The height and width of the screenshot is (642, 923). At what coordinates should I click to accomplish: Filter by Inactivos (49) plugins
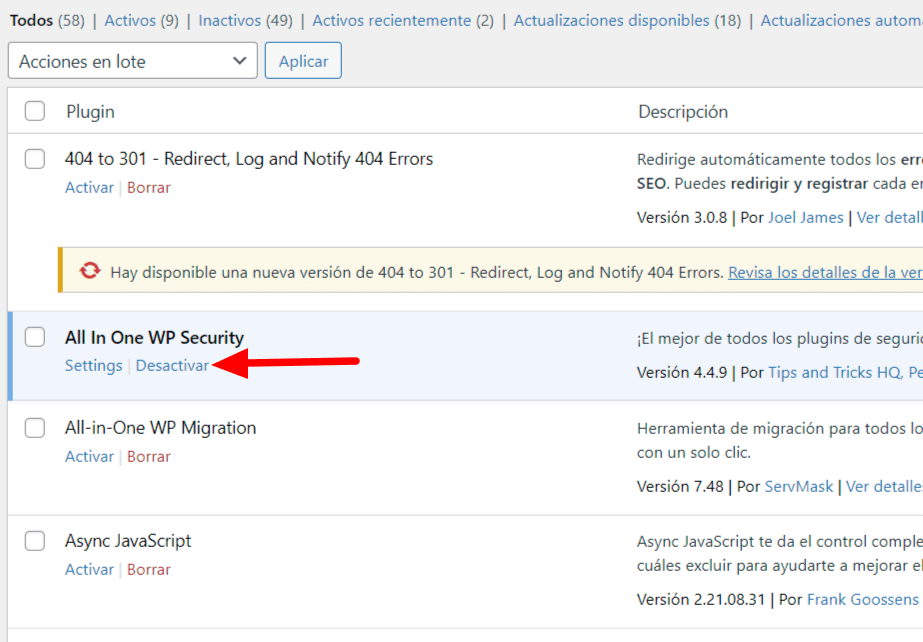coord(245,21)
